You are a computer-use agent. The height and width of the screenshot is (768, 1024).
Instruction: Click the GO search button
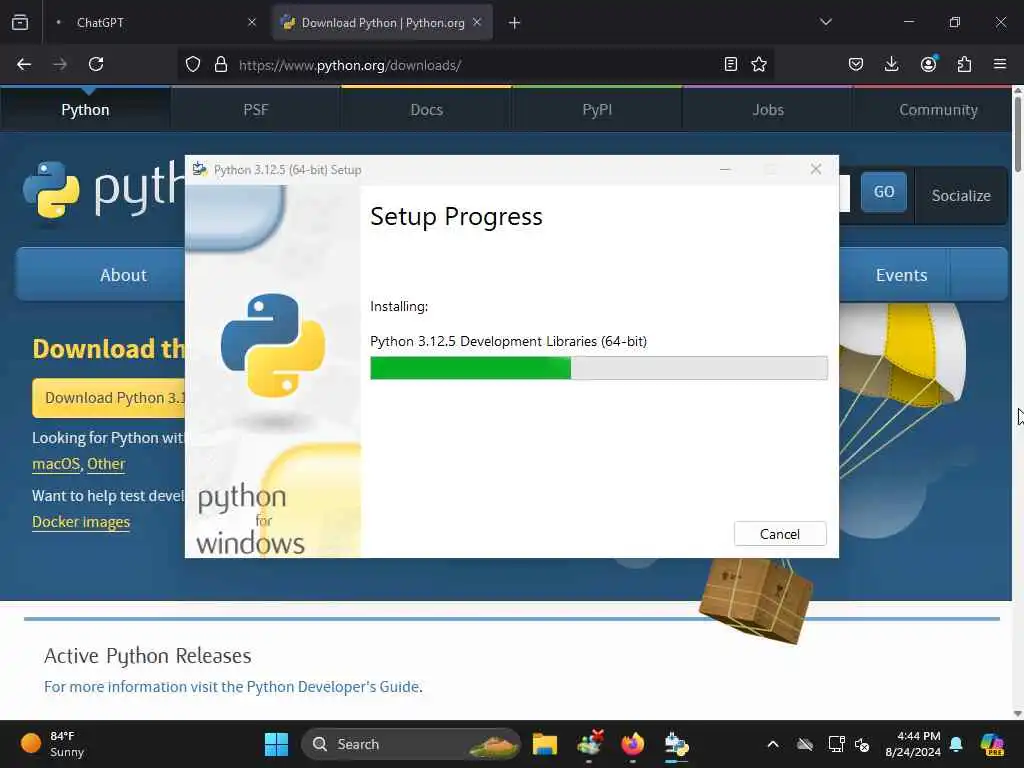point(884,192)
